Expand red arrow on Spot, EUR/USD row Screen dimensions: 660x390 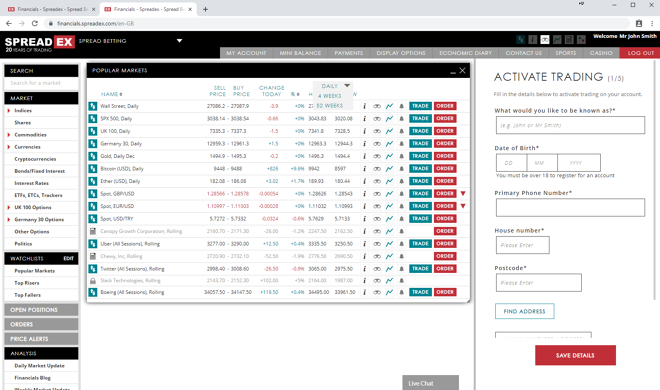pos(463,206)
